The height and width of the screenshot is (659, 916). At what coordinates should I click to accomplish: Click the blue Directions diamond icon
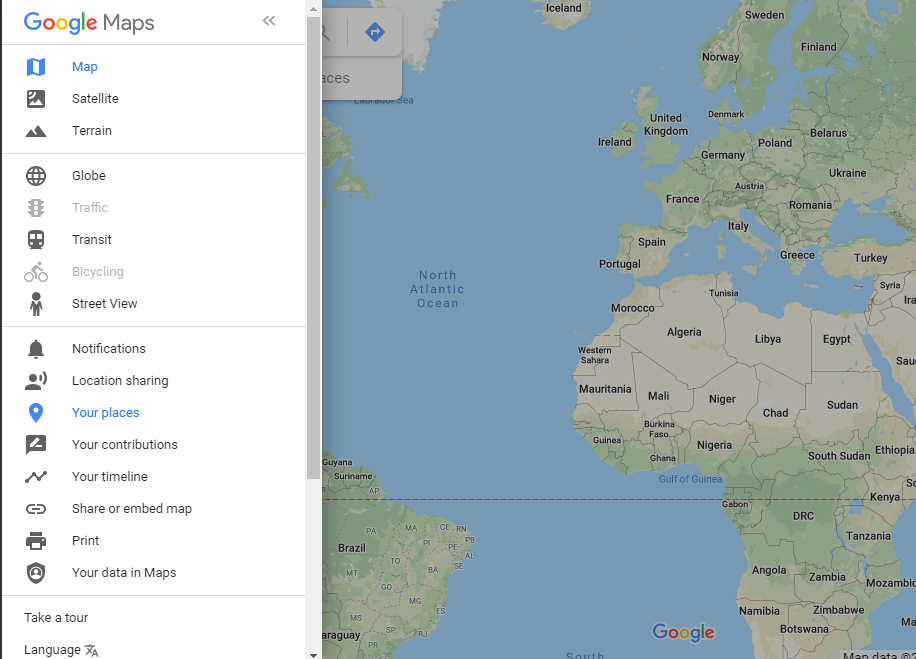[x=374, y=32]
